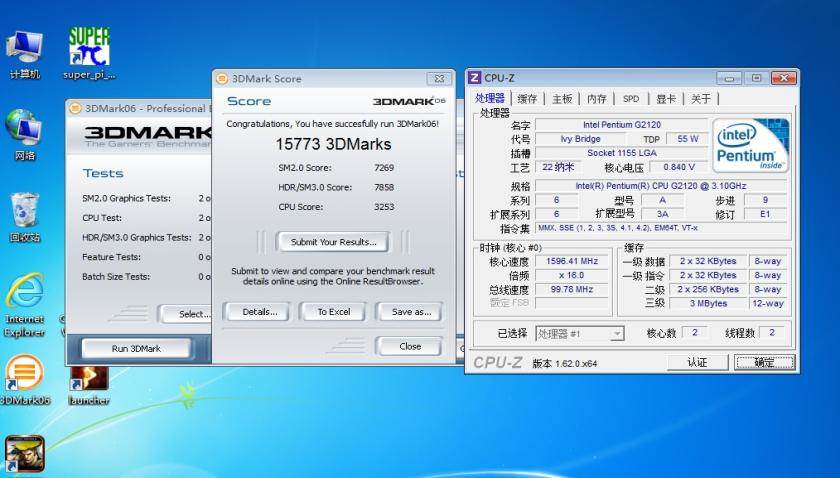Click the CPU Score value 3253
The width and height of the screenshot is (840, 478).
[384, 207]
